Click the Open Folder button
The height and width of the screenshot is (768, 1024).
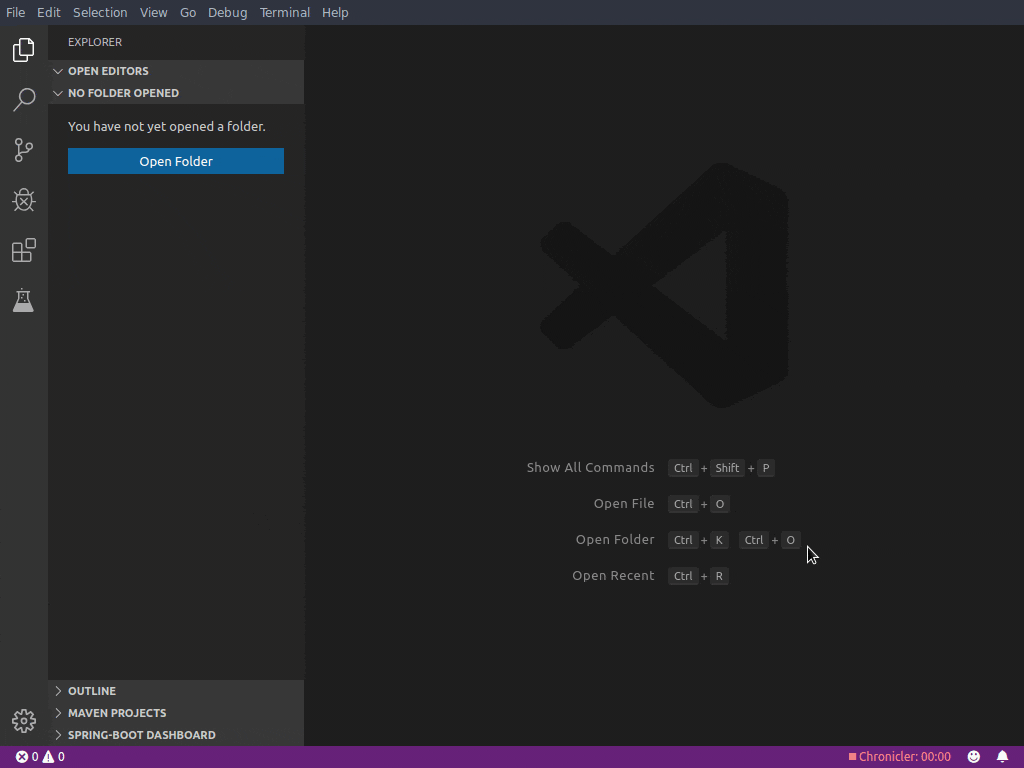click(x=176, y=161)
